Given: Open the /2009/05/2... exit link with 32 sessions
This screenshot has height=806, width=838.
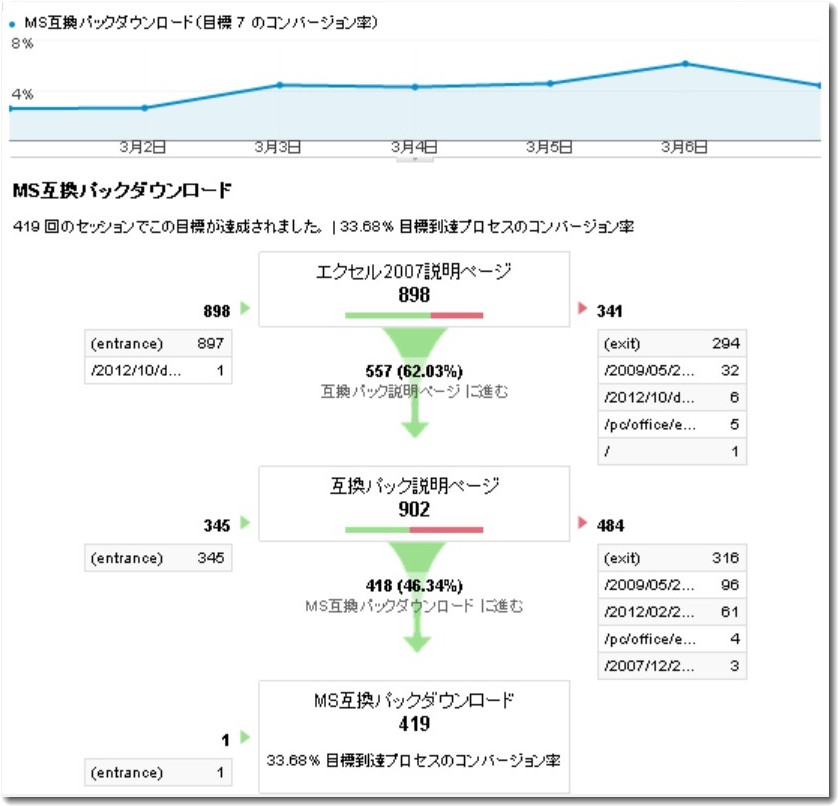Looking at the screenshot, I should (668, 369).
